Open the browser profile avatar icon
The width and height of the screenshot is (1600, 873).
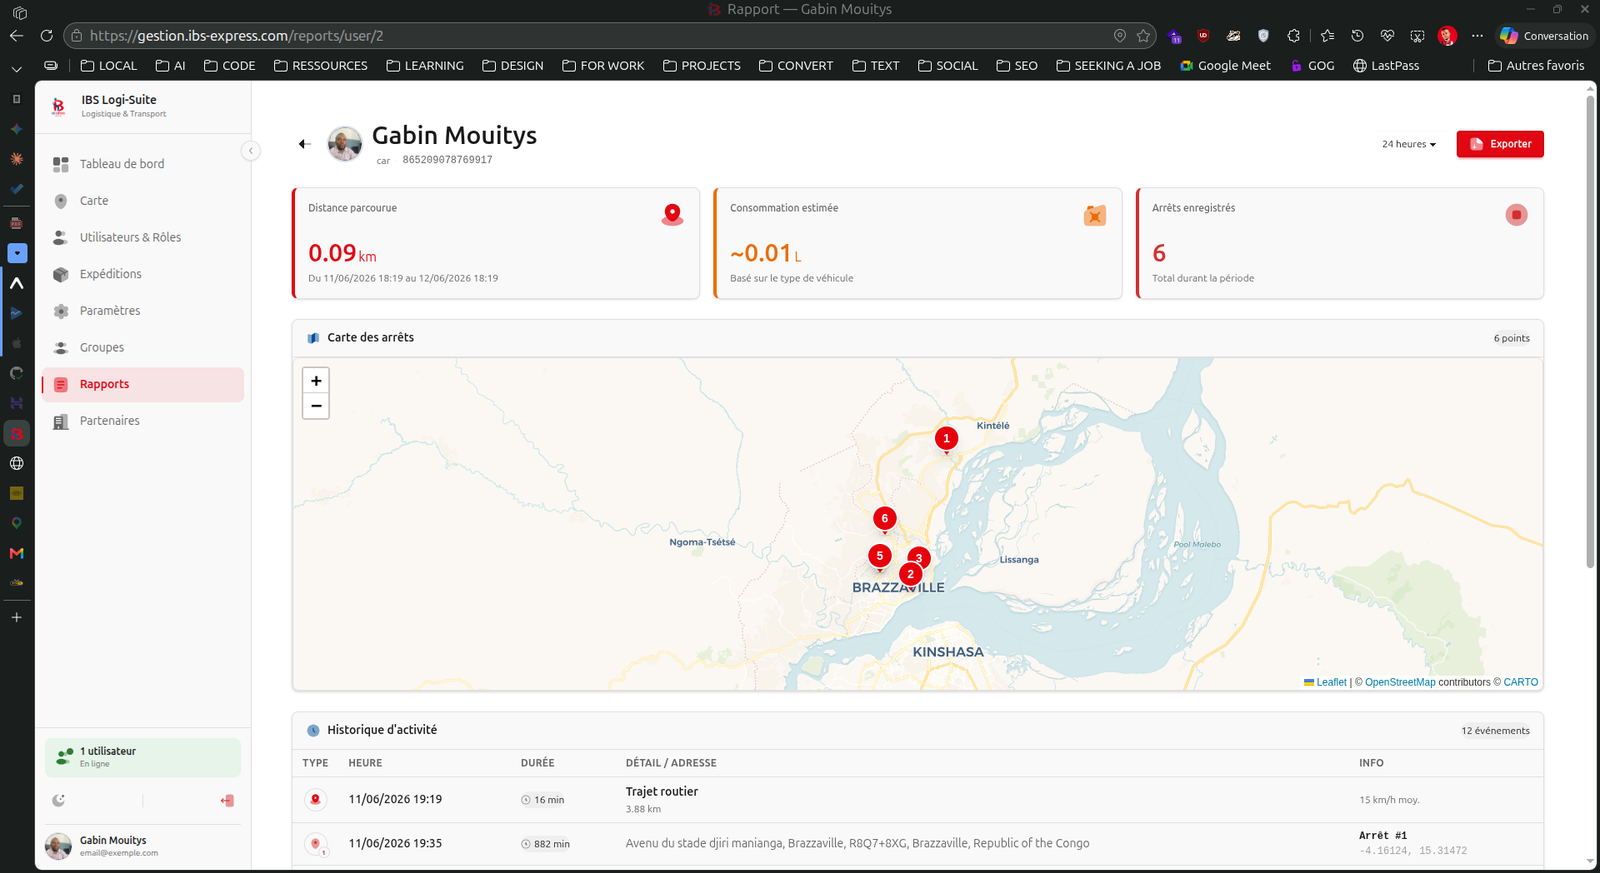click(x=1447, y=36)
